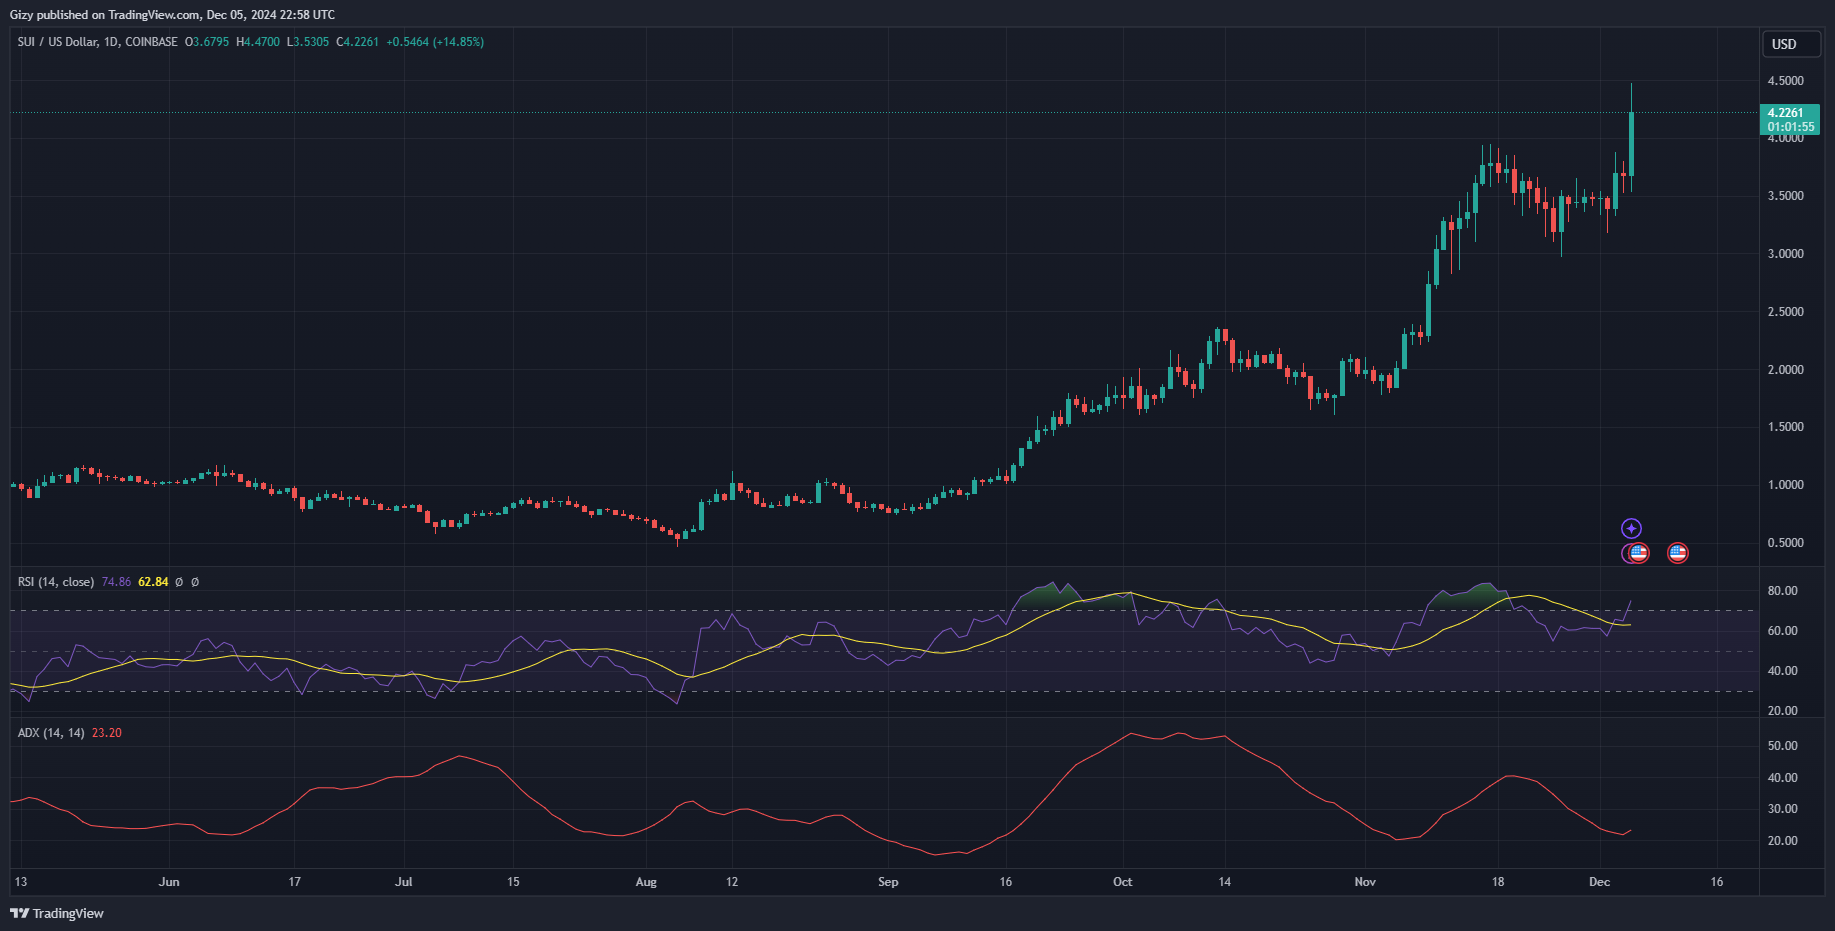Click the purple star event icon
The width and height of the screenshot is (1835, 931).
[x=1631, y=528]
